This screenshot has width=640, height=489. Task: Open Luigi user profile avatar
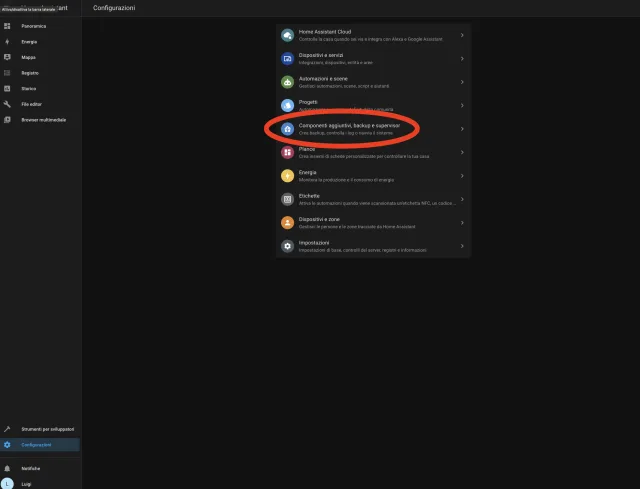click(7, 482)
